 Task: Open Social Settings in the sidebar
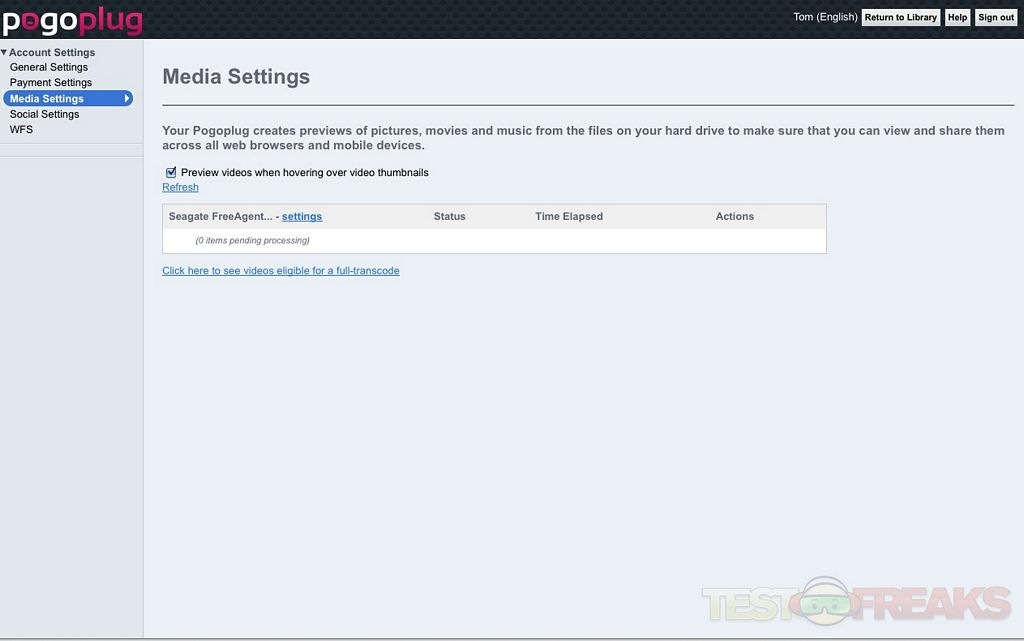click(45, 114)
